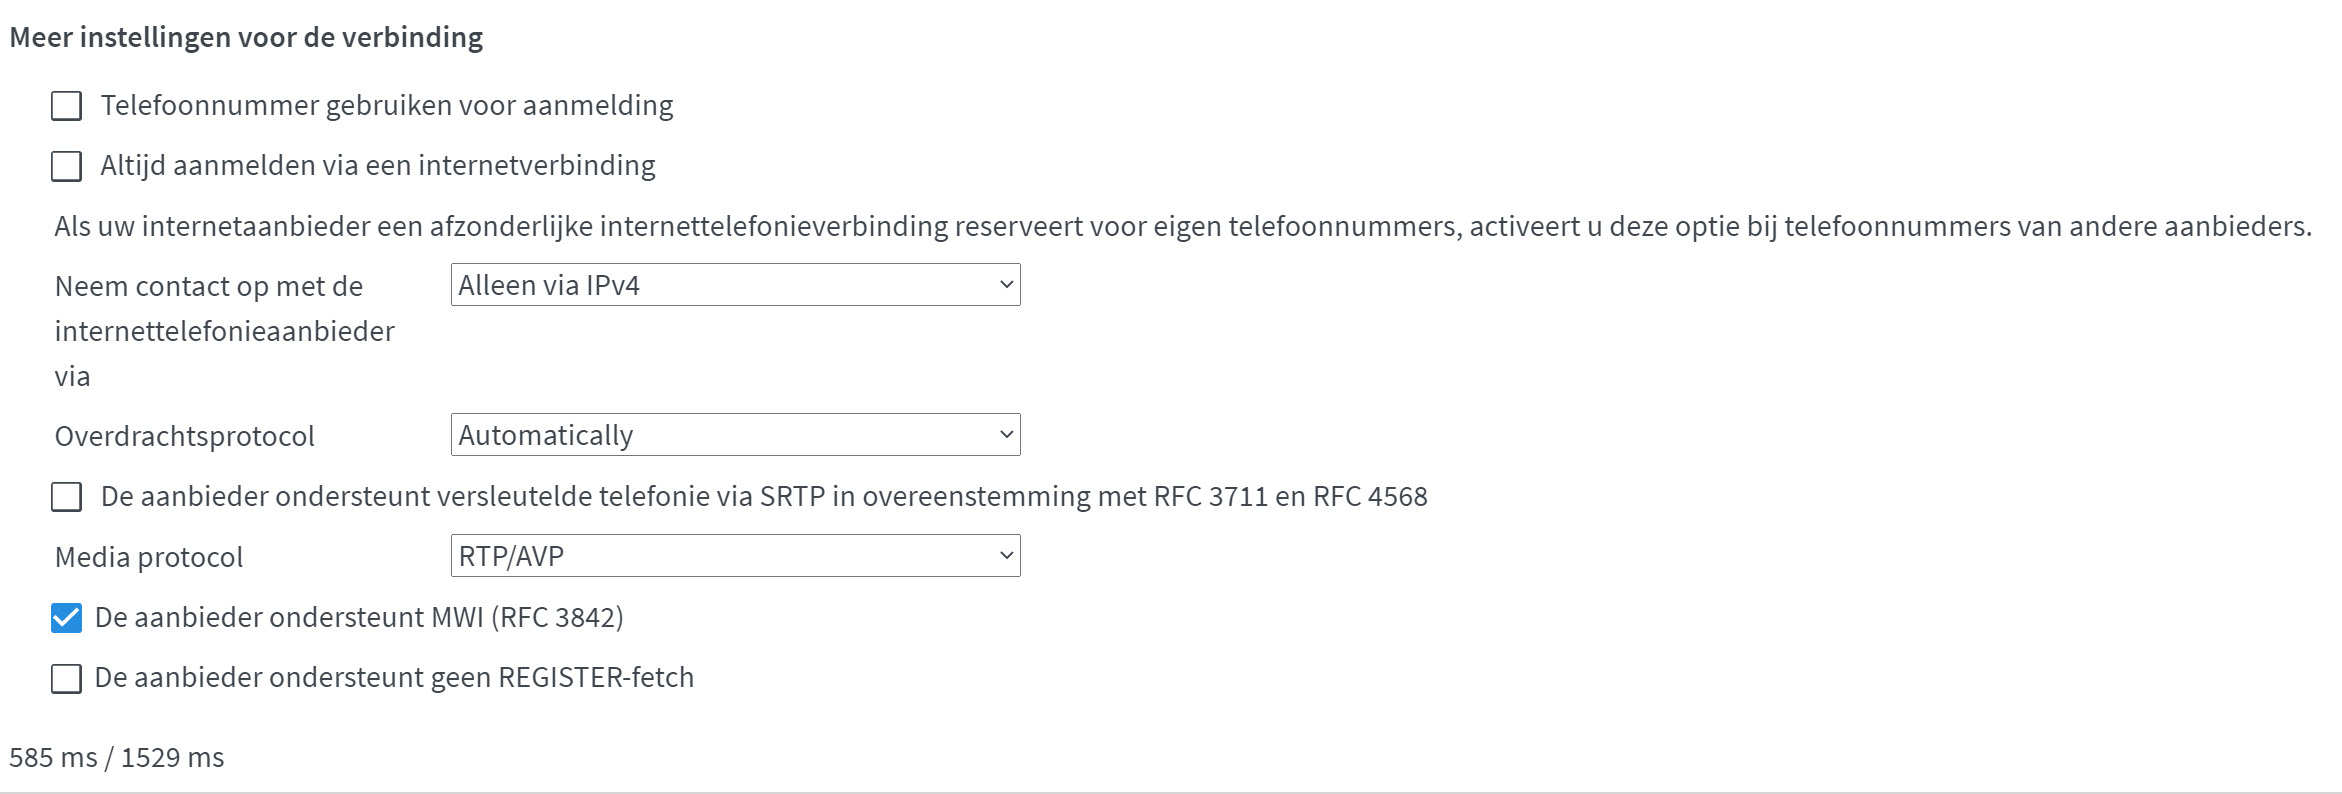Expand the RTP/AVP media protocol dropdown
The height and width of the screenshot is (794, 2342).
click(734, 556)
